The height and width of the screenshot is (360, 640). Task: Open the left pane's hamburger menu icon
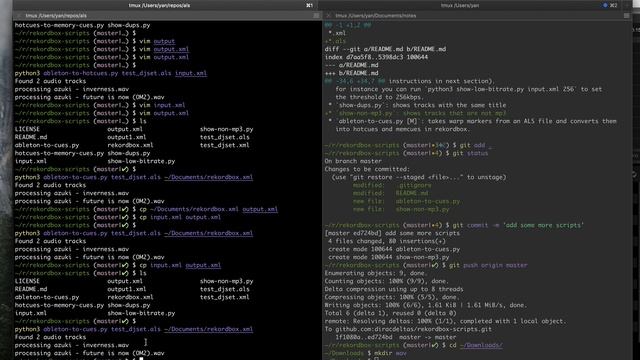click(316, 16)
